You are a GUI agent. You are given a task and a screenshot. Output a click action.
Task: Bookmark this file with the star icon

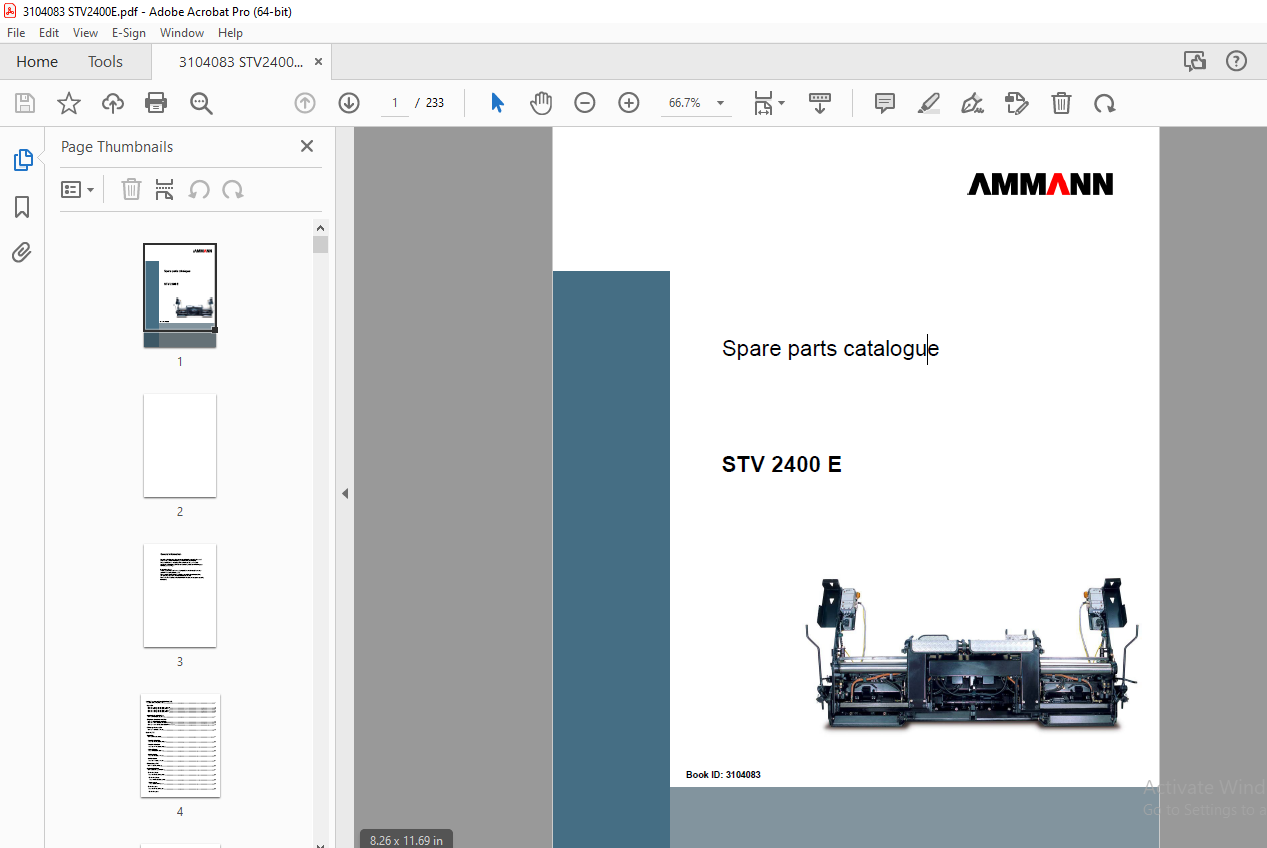68,103
